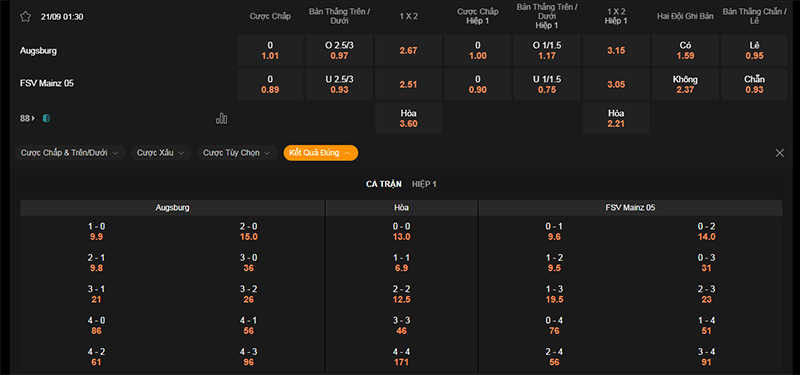
Task: Choose Over 2.5/3 at 0.97
Action: pos(339,51)
